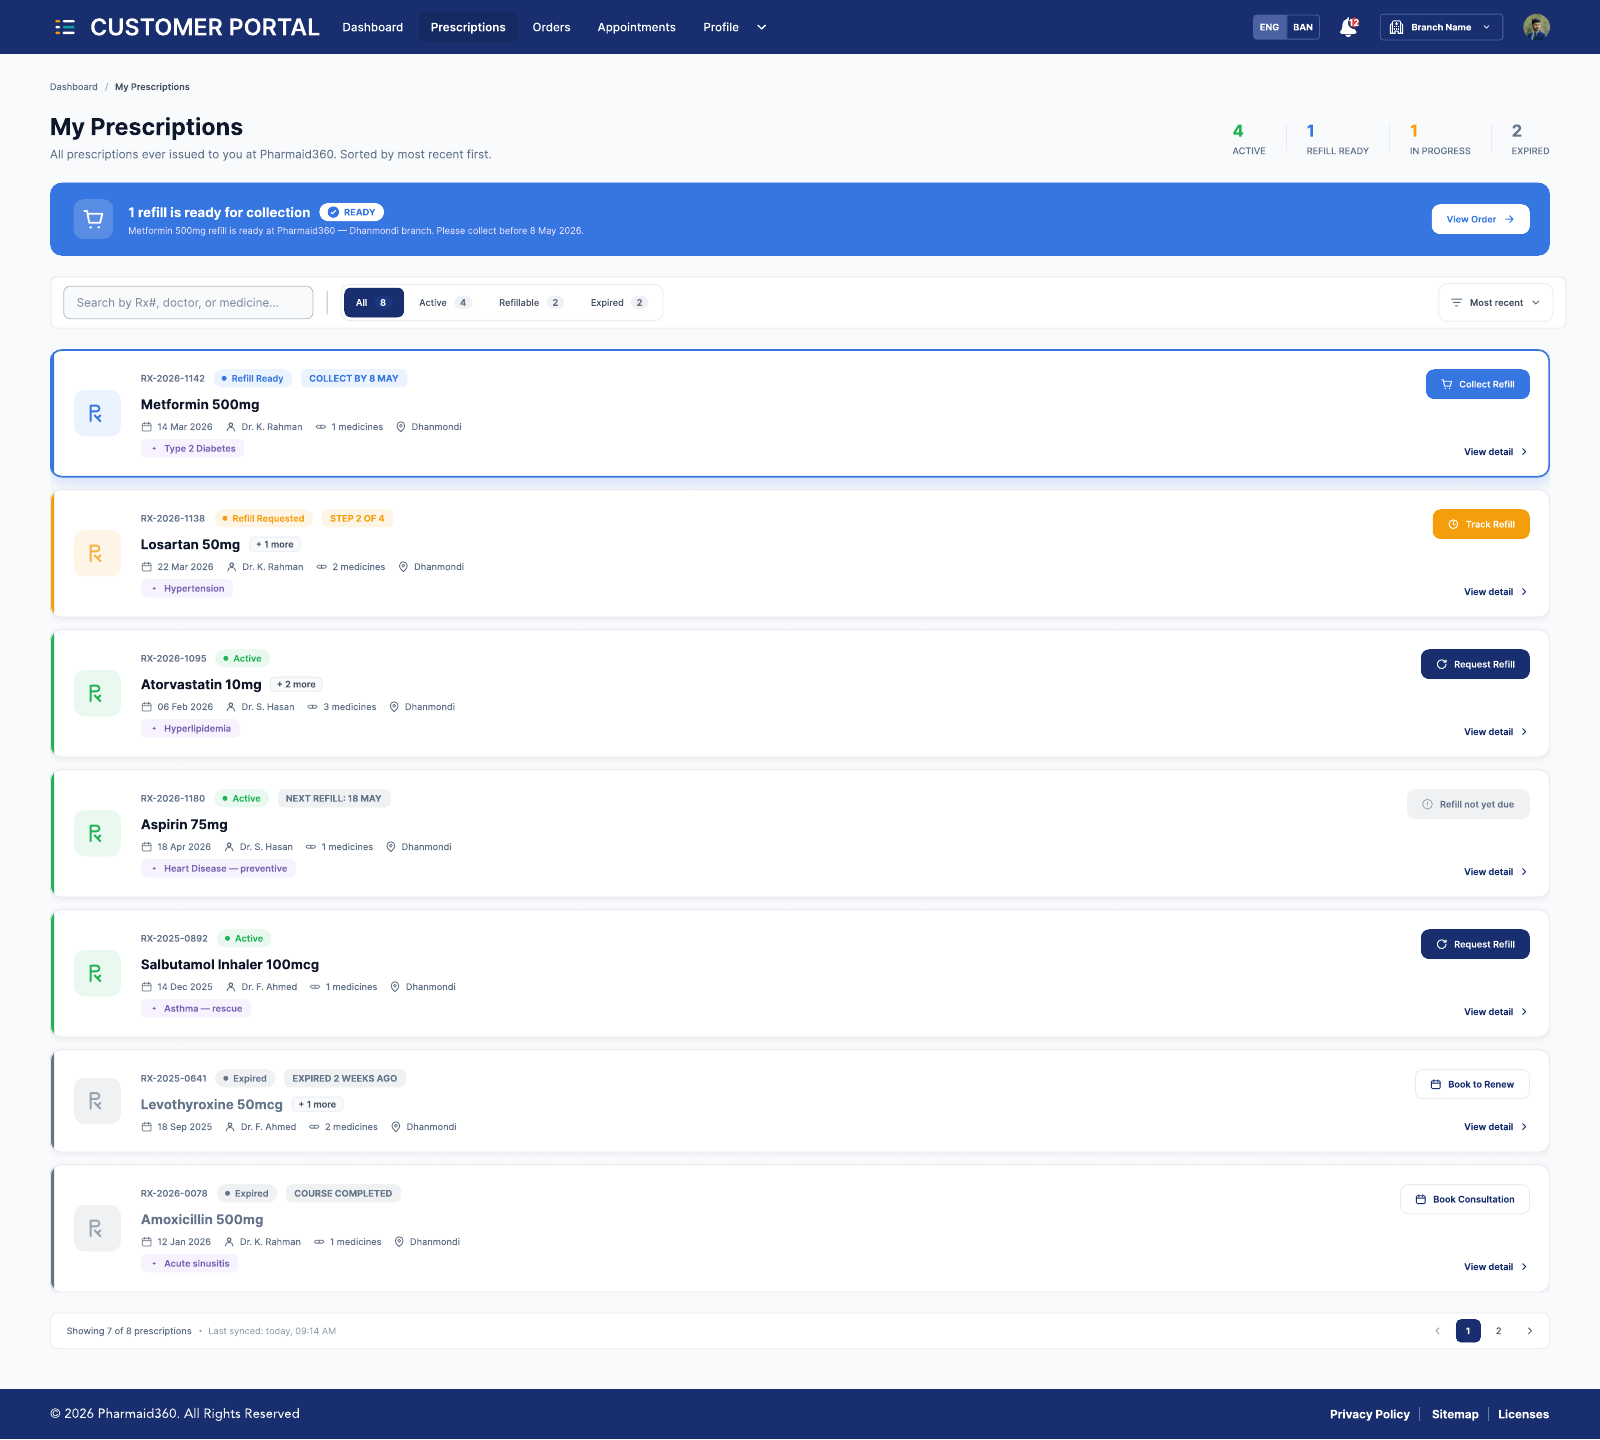
Task: Click the pill icon beside 2 medicines on Levothyroxine
Action: pyautogui.click(x=314, y=1127)
